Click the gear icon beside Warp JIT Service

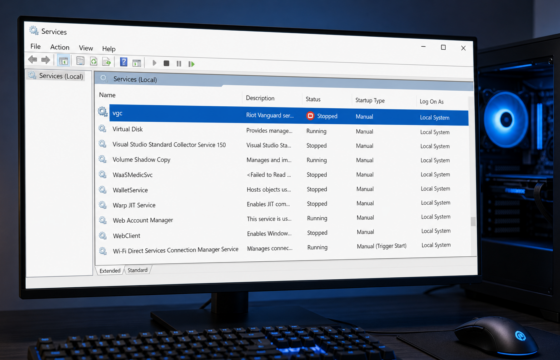(x=103, y=205)
